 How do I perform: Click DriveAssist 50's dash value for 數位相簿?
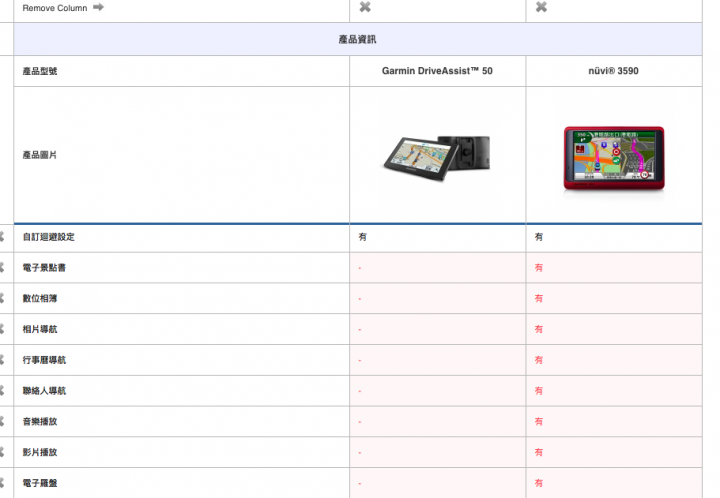point(360,299)
